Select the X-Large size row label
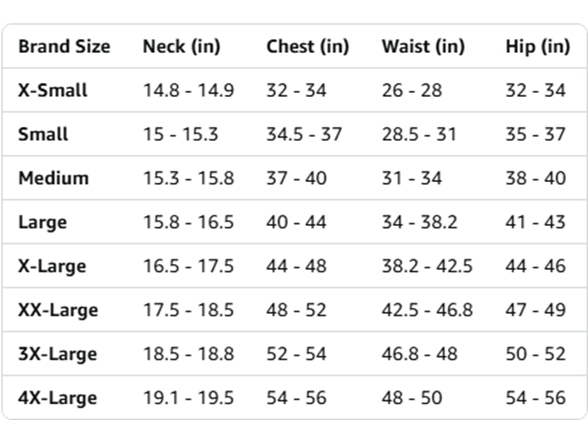This screenshot has width=588, height=441. coord(52,266)
